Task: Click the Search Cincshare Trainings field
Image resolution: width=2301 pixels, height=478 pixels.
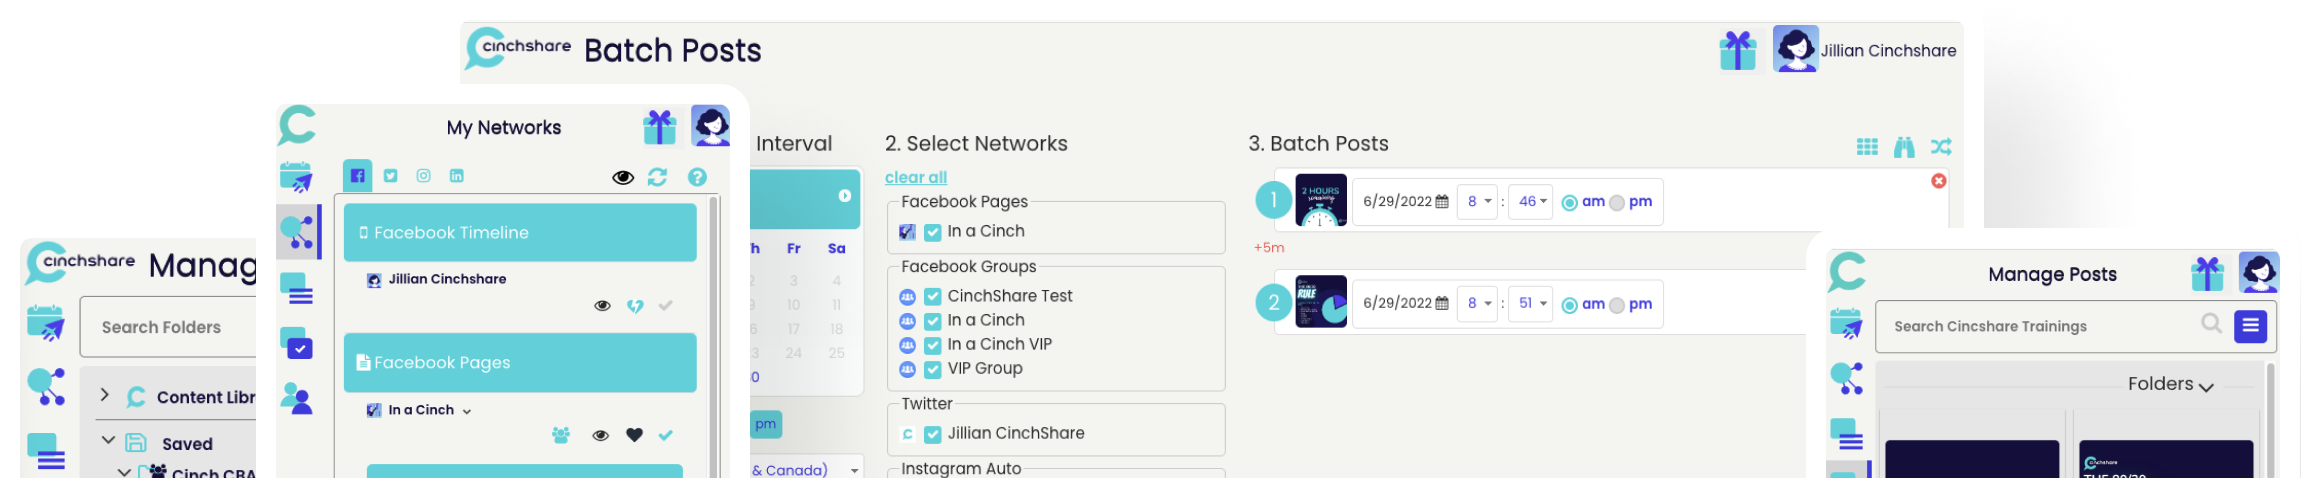Action: pyautogui.click(x=2034, y=326)
